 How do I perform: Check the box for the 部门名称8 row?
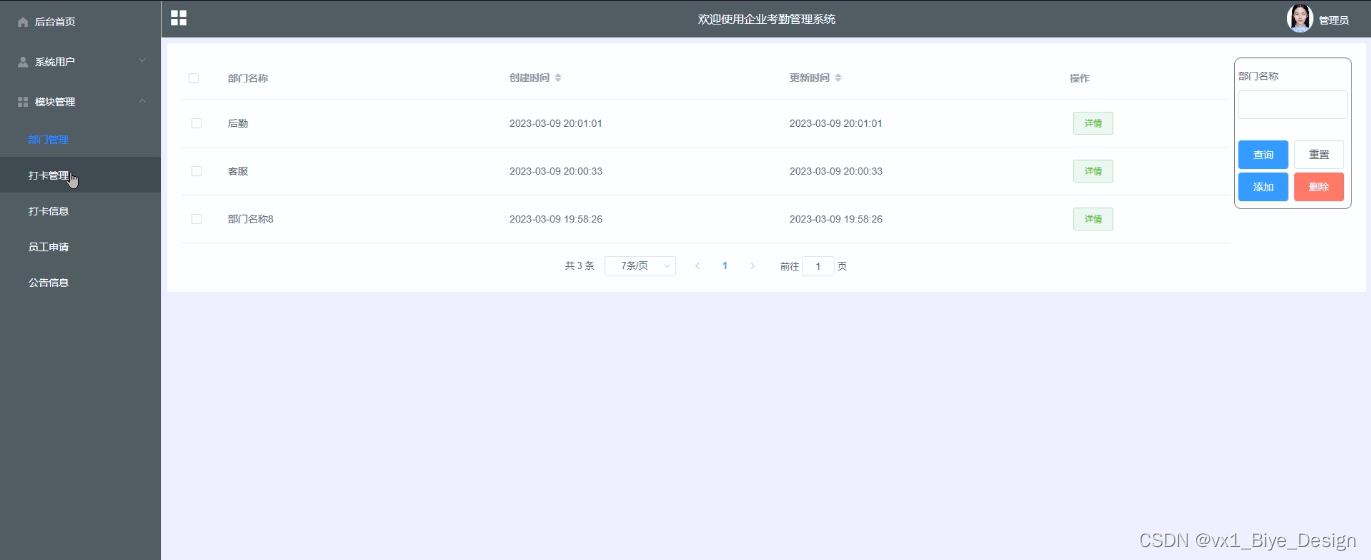[196, 219]
